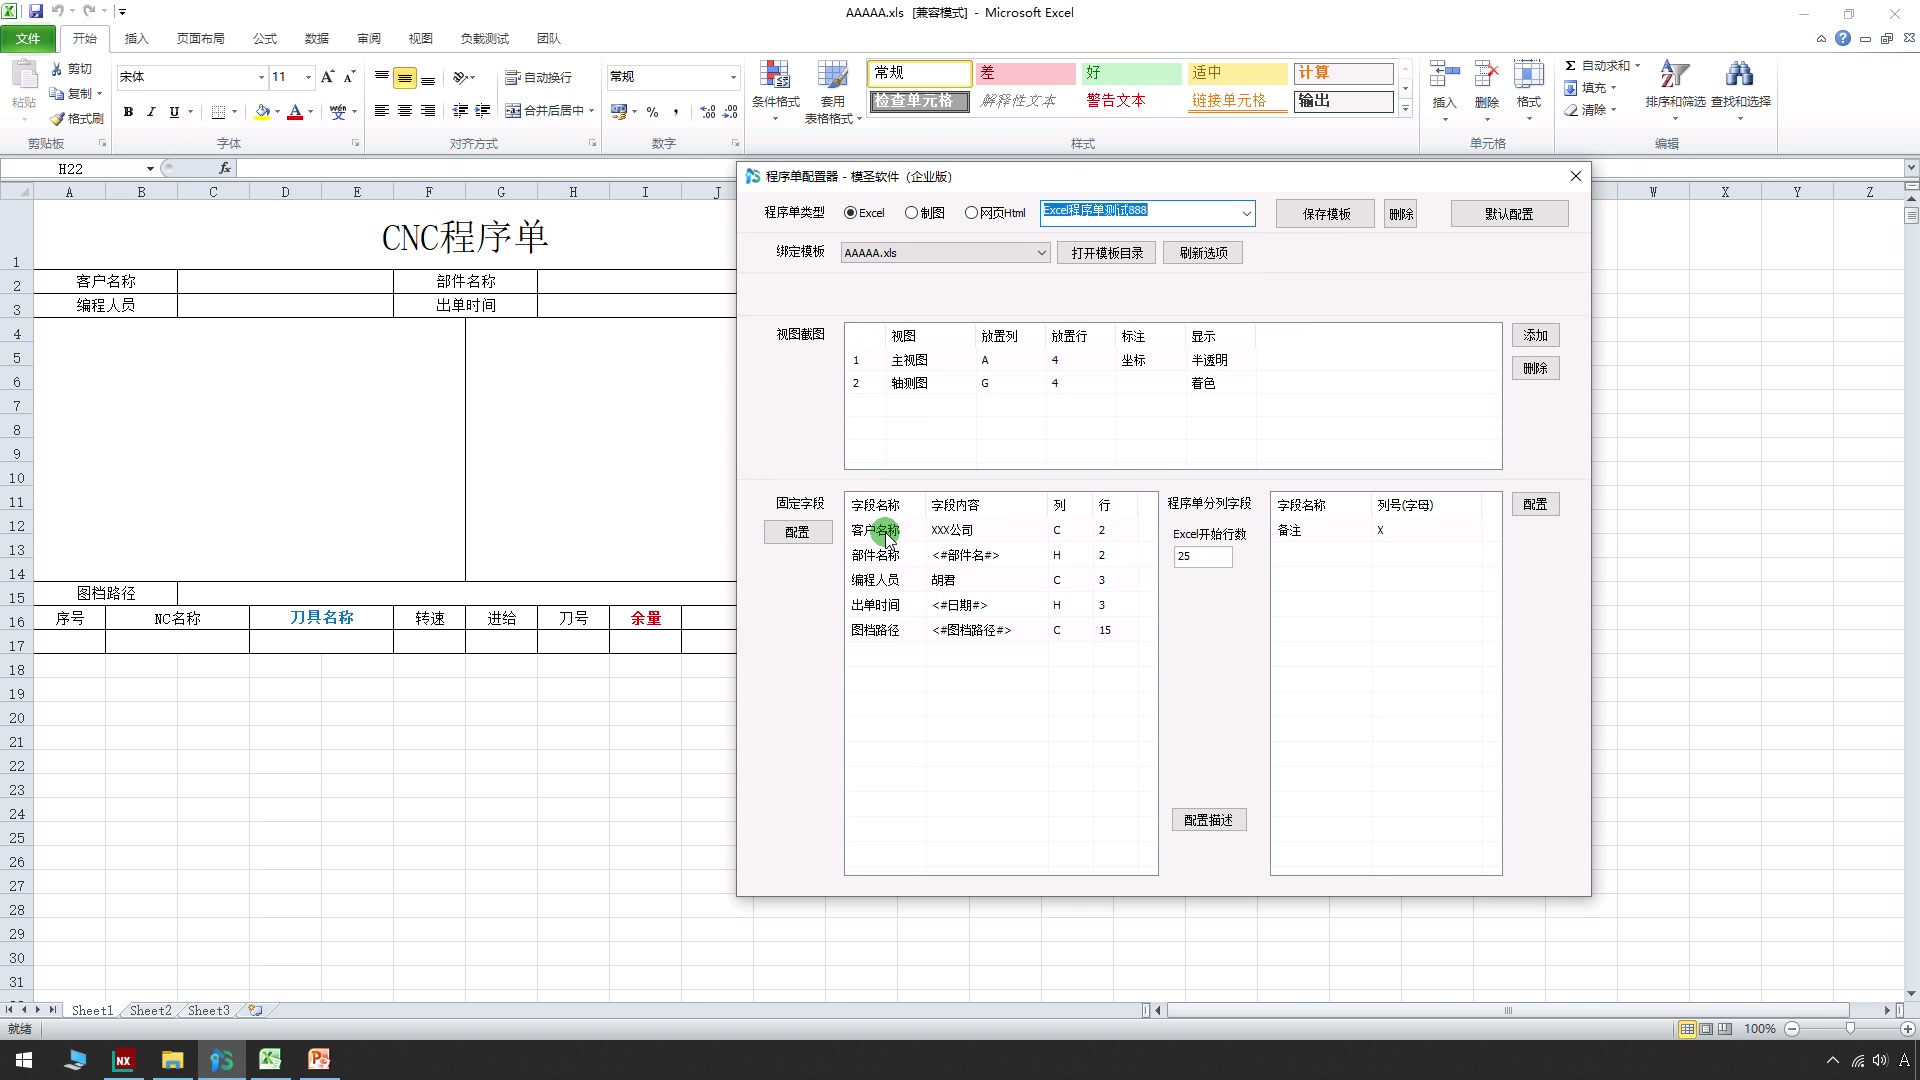
Task: Expand the cell styles gallery
Action: click(x=1405, y=109)
